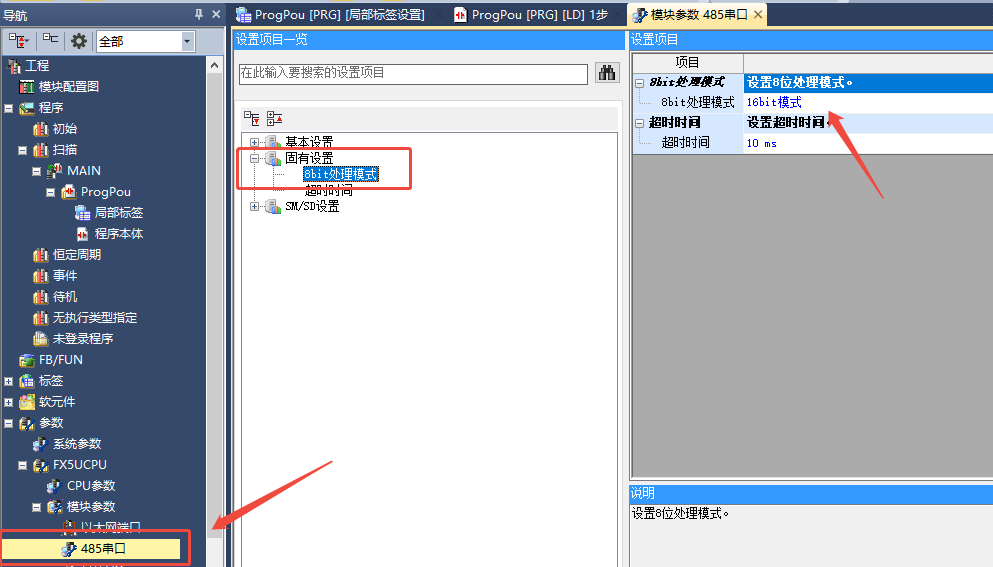Click the 16bit模式 setting value
The width and height of the screenshot is (993, 567).
pos(774,102)
